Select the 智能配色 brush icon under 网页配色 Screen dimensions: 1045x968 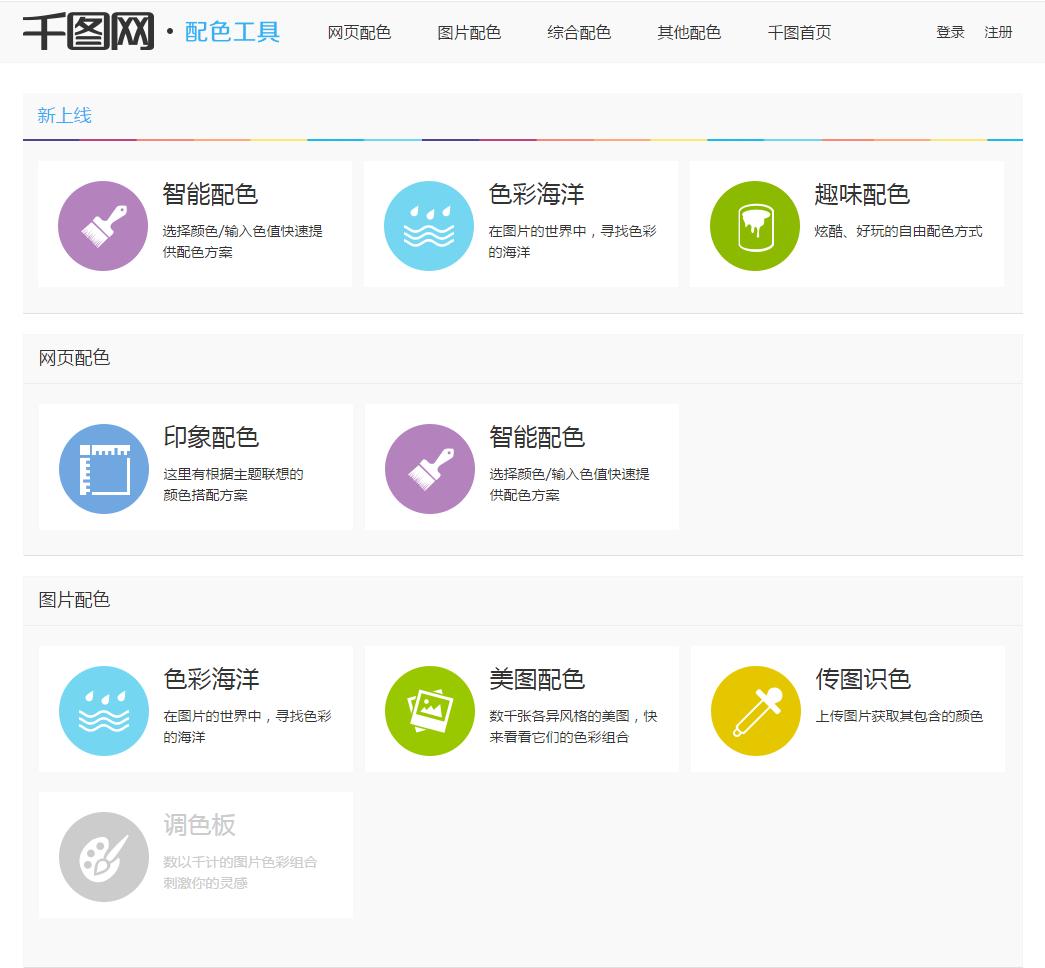(x=428, y=466)
